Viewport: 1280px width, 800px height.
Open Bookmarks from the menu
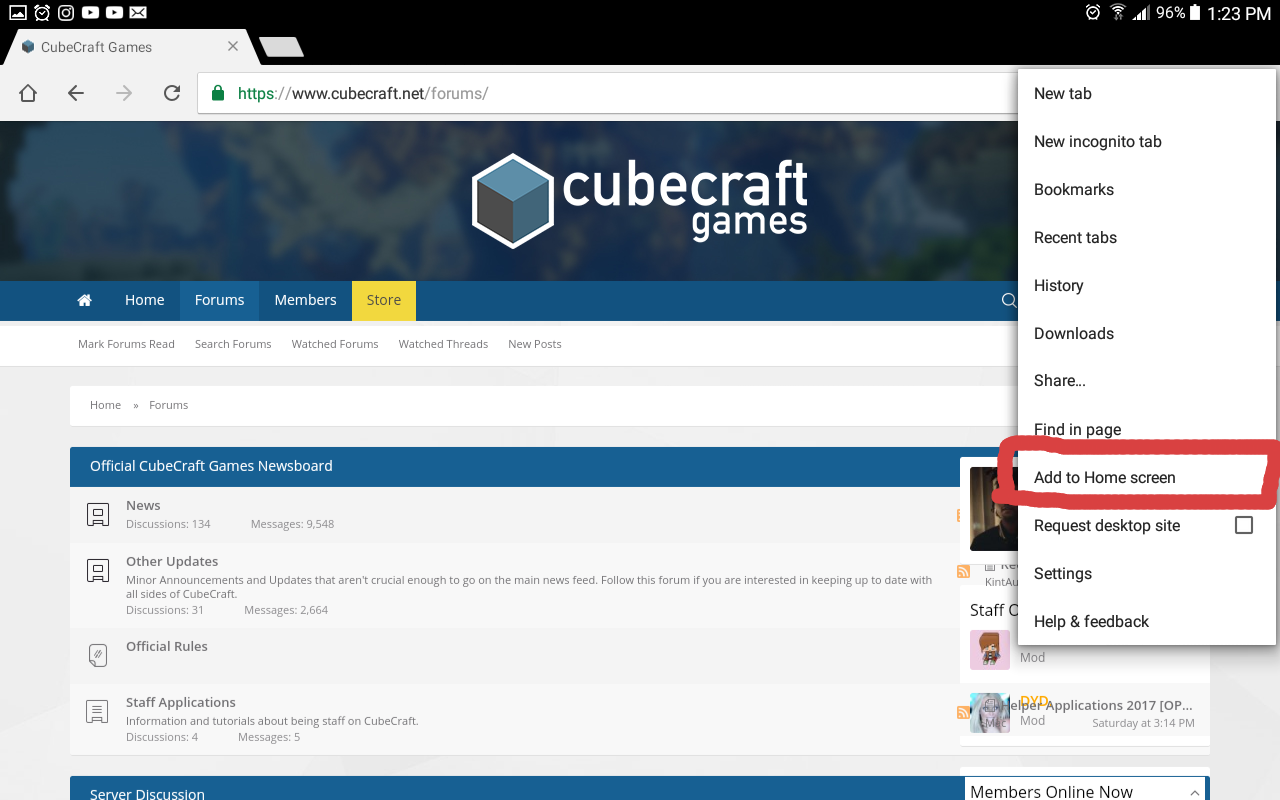coord(1147,189)
